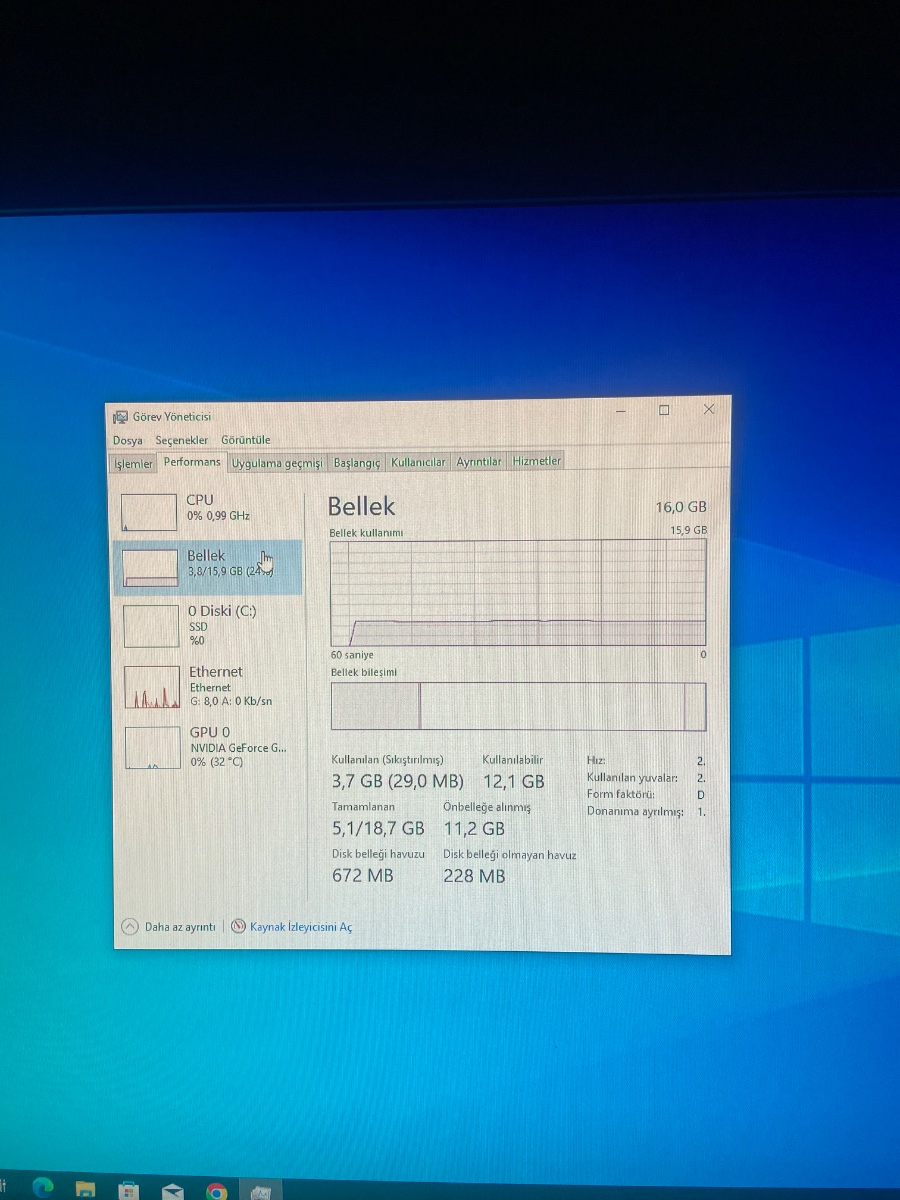Click the 0% 0,99 GHz CPU reading
Screen dimensions: 900x1200
coord(218,516)
